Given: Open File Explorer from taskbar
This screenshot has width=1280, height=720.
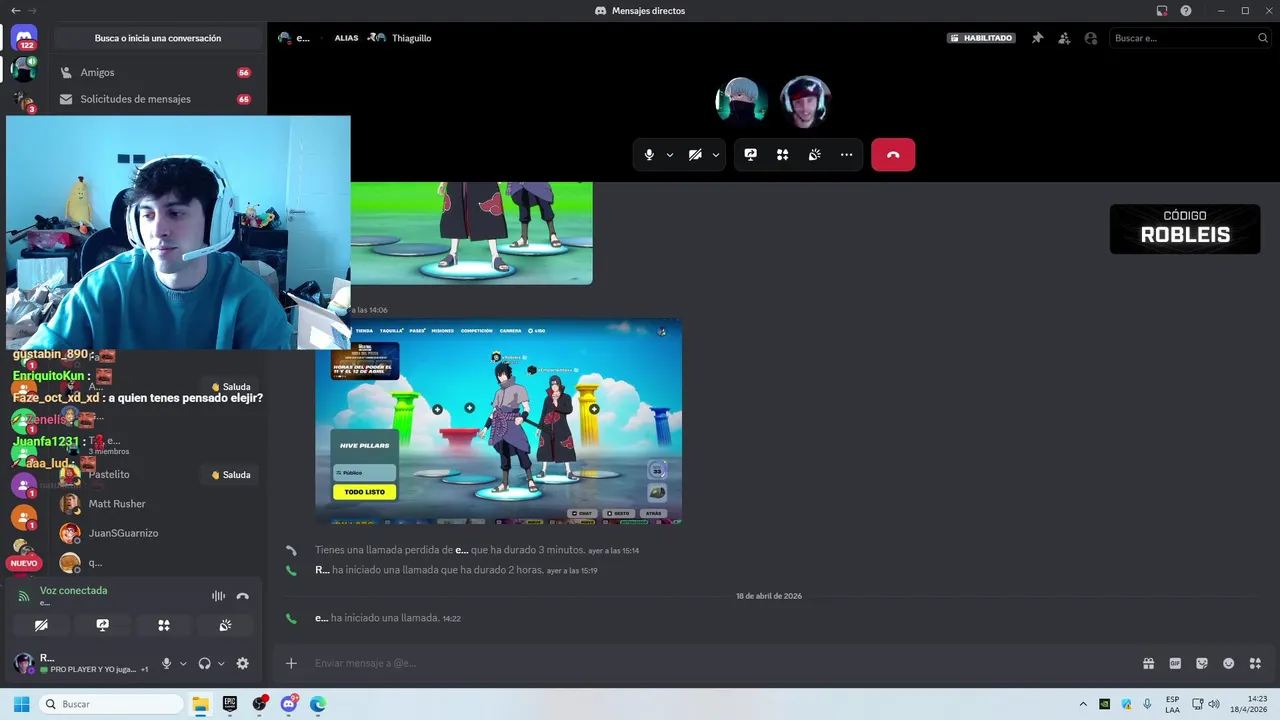Looking at the screenshot, I should 200,704.
